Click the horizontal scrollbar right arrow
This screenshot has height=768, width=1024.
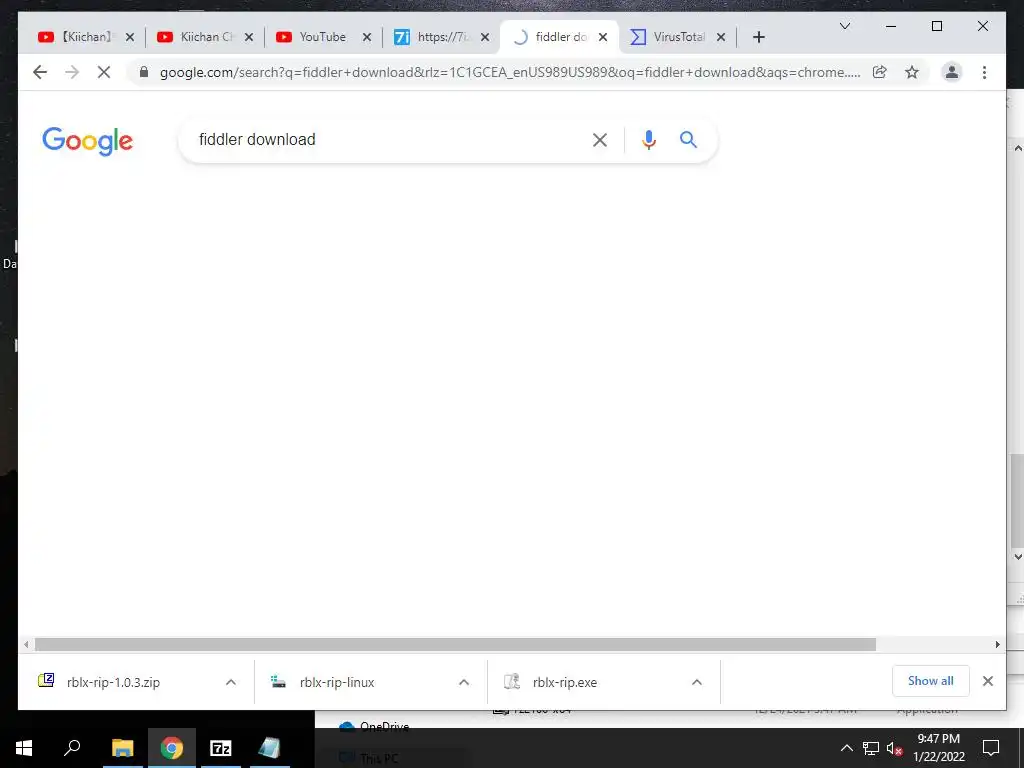(997, 645)
